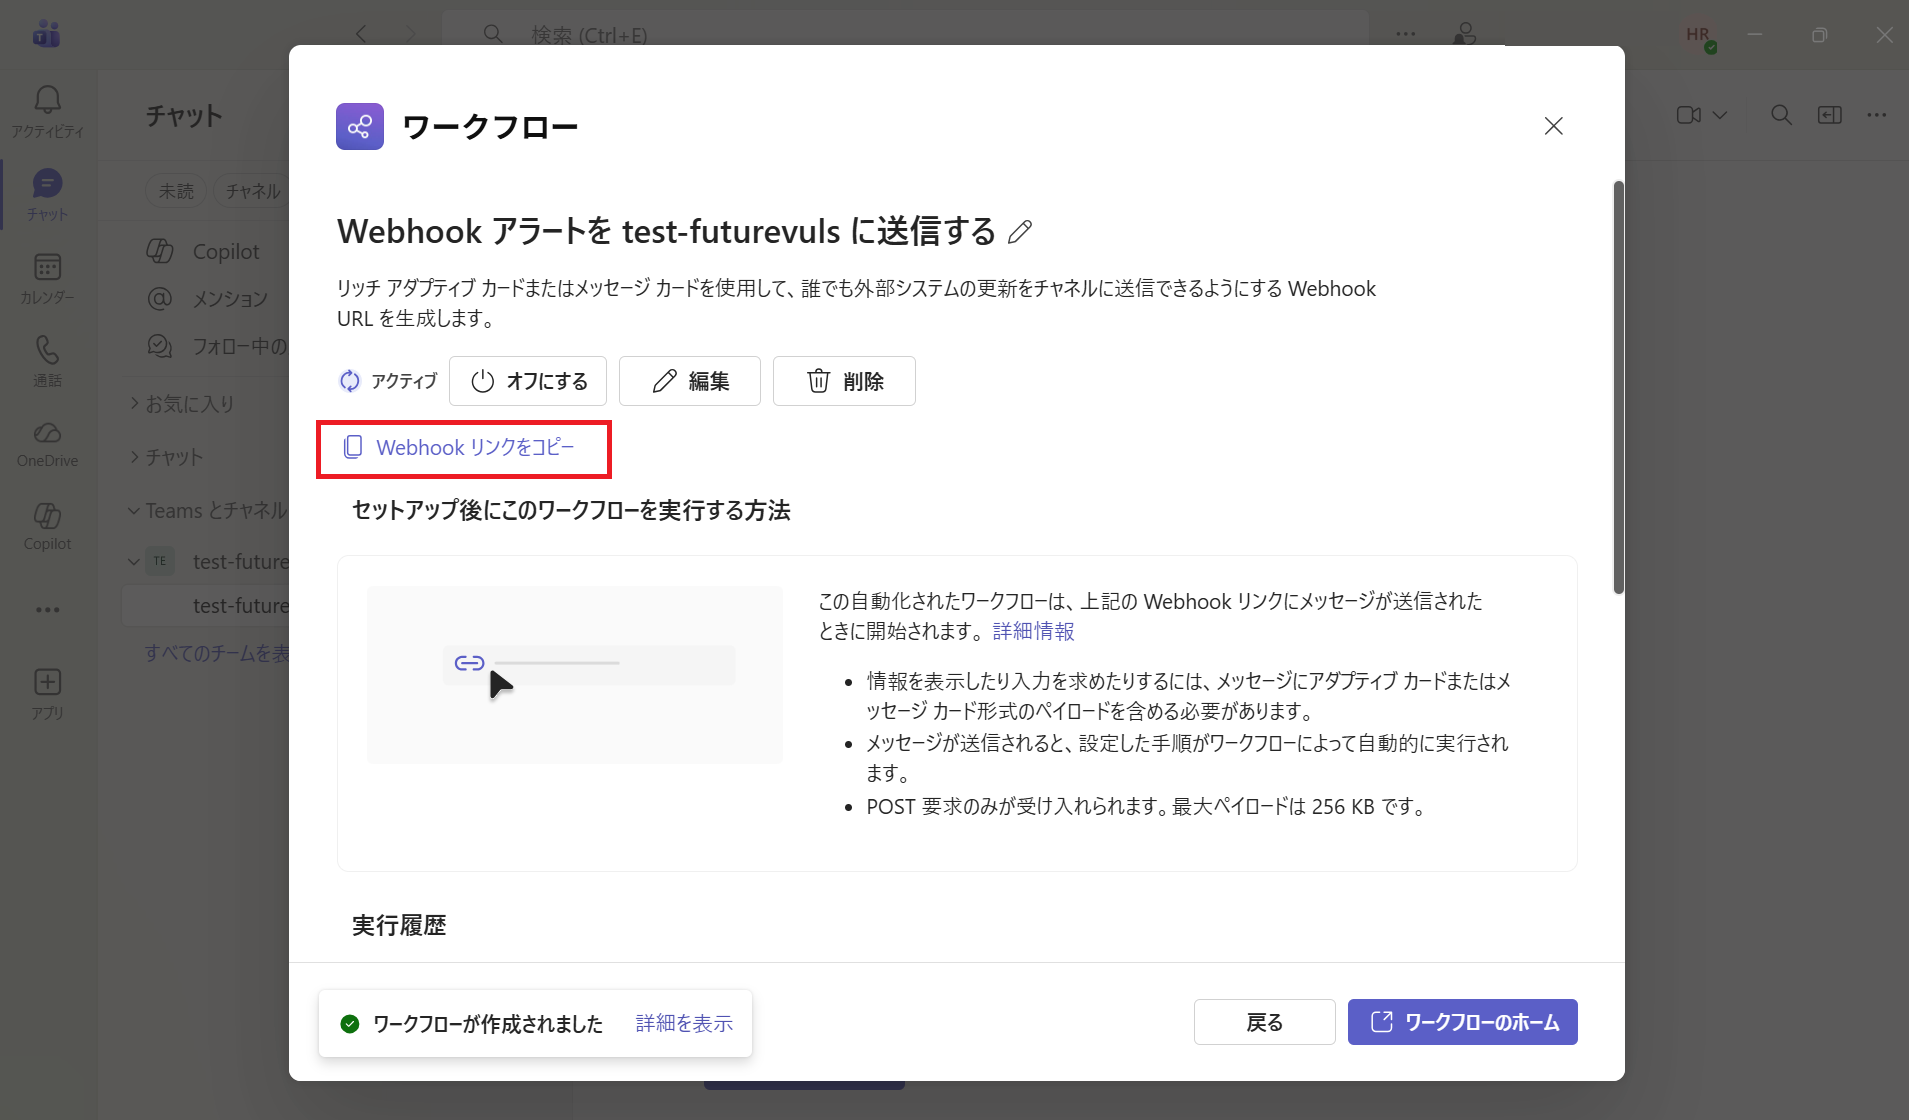The image size is (1909, 1120).
Task: Switch to the 未読 filter tab
Action: 176,190
